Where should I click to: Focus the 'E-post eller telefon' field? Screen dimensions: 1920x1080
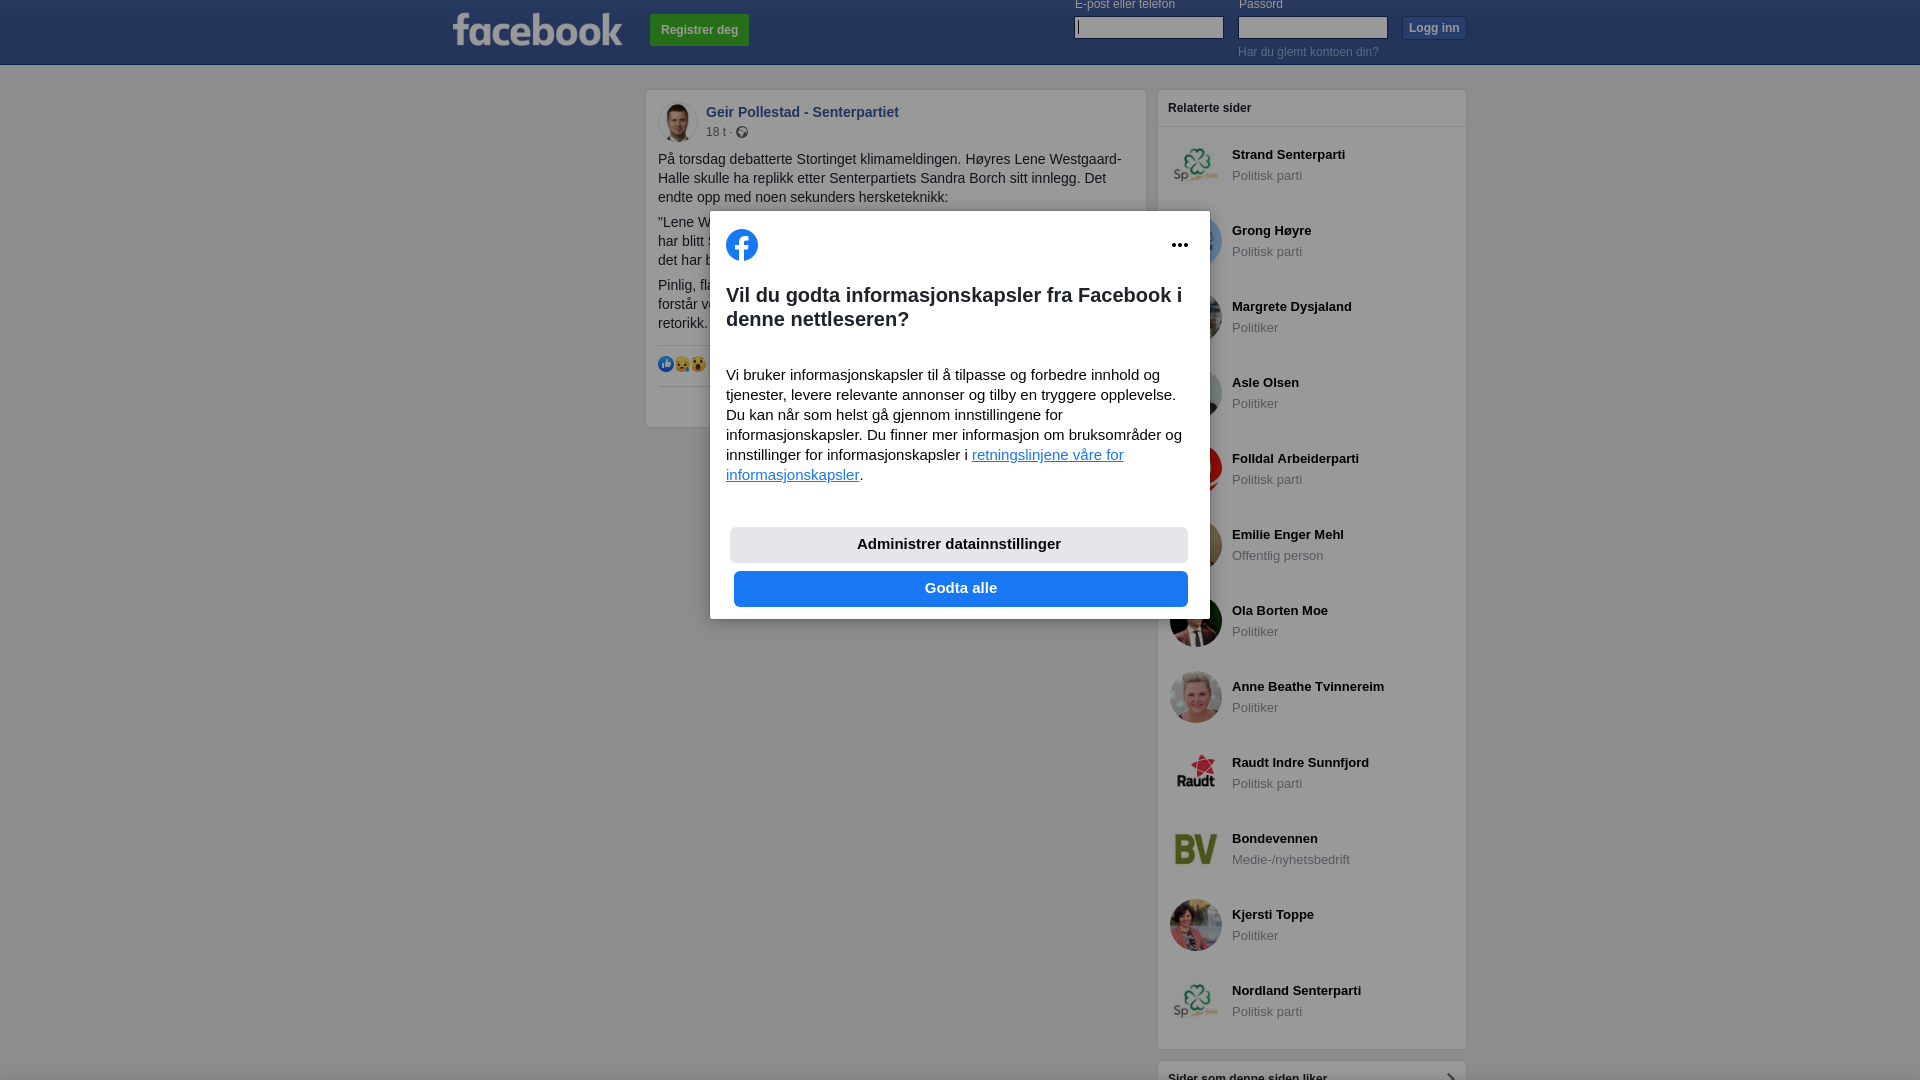[x=1149, y=28]
